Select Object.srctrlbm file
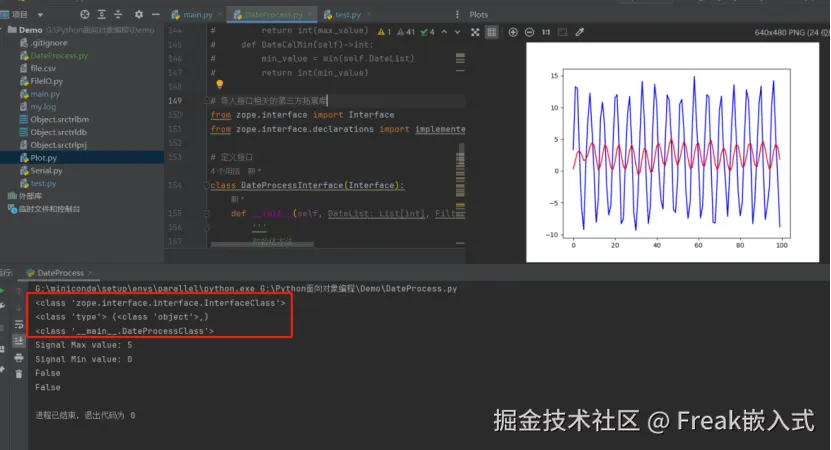Viewport: 831px width, 450px height. coord(59,119)
